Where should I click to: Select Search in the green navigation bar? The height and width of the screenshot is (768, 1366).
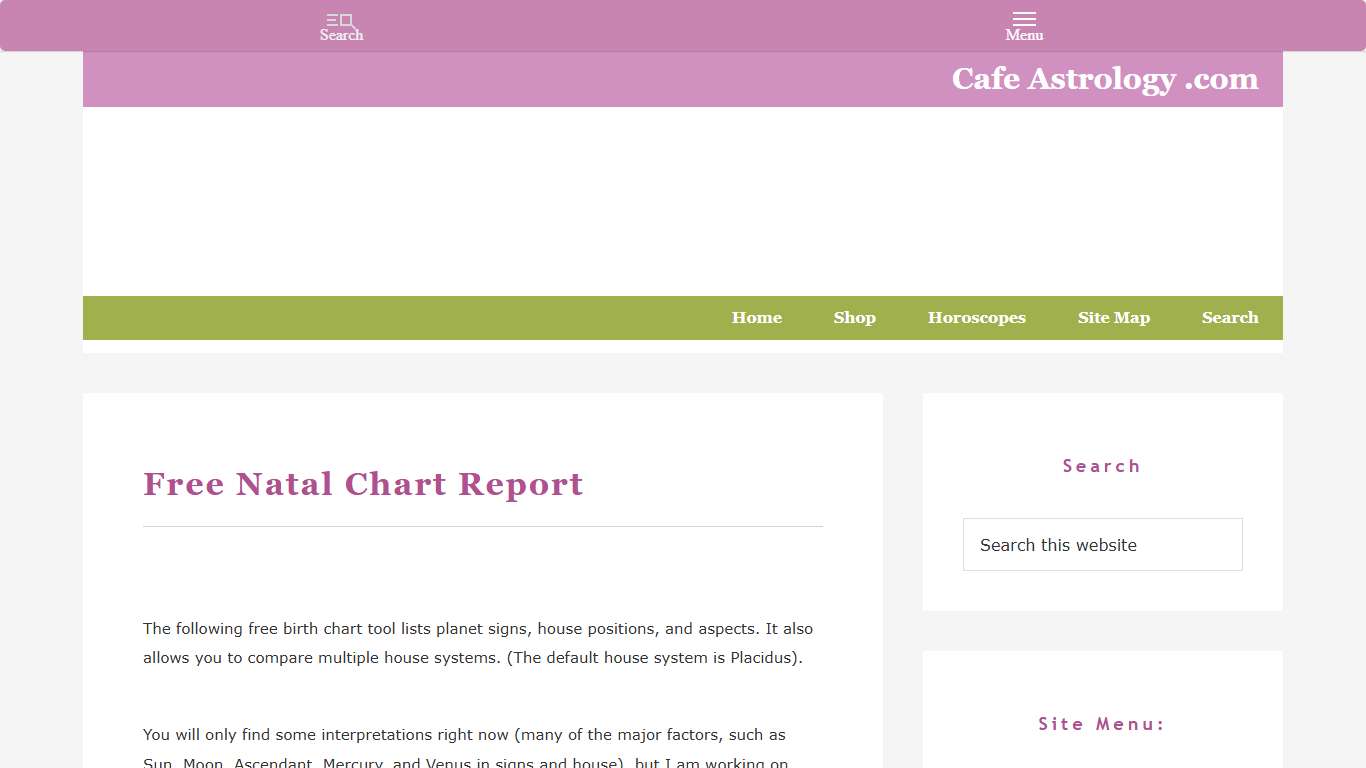point(1229,317)
